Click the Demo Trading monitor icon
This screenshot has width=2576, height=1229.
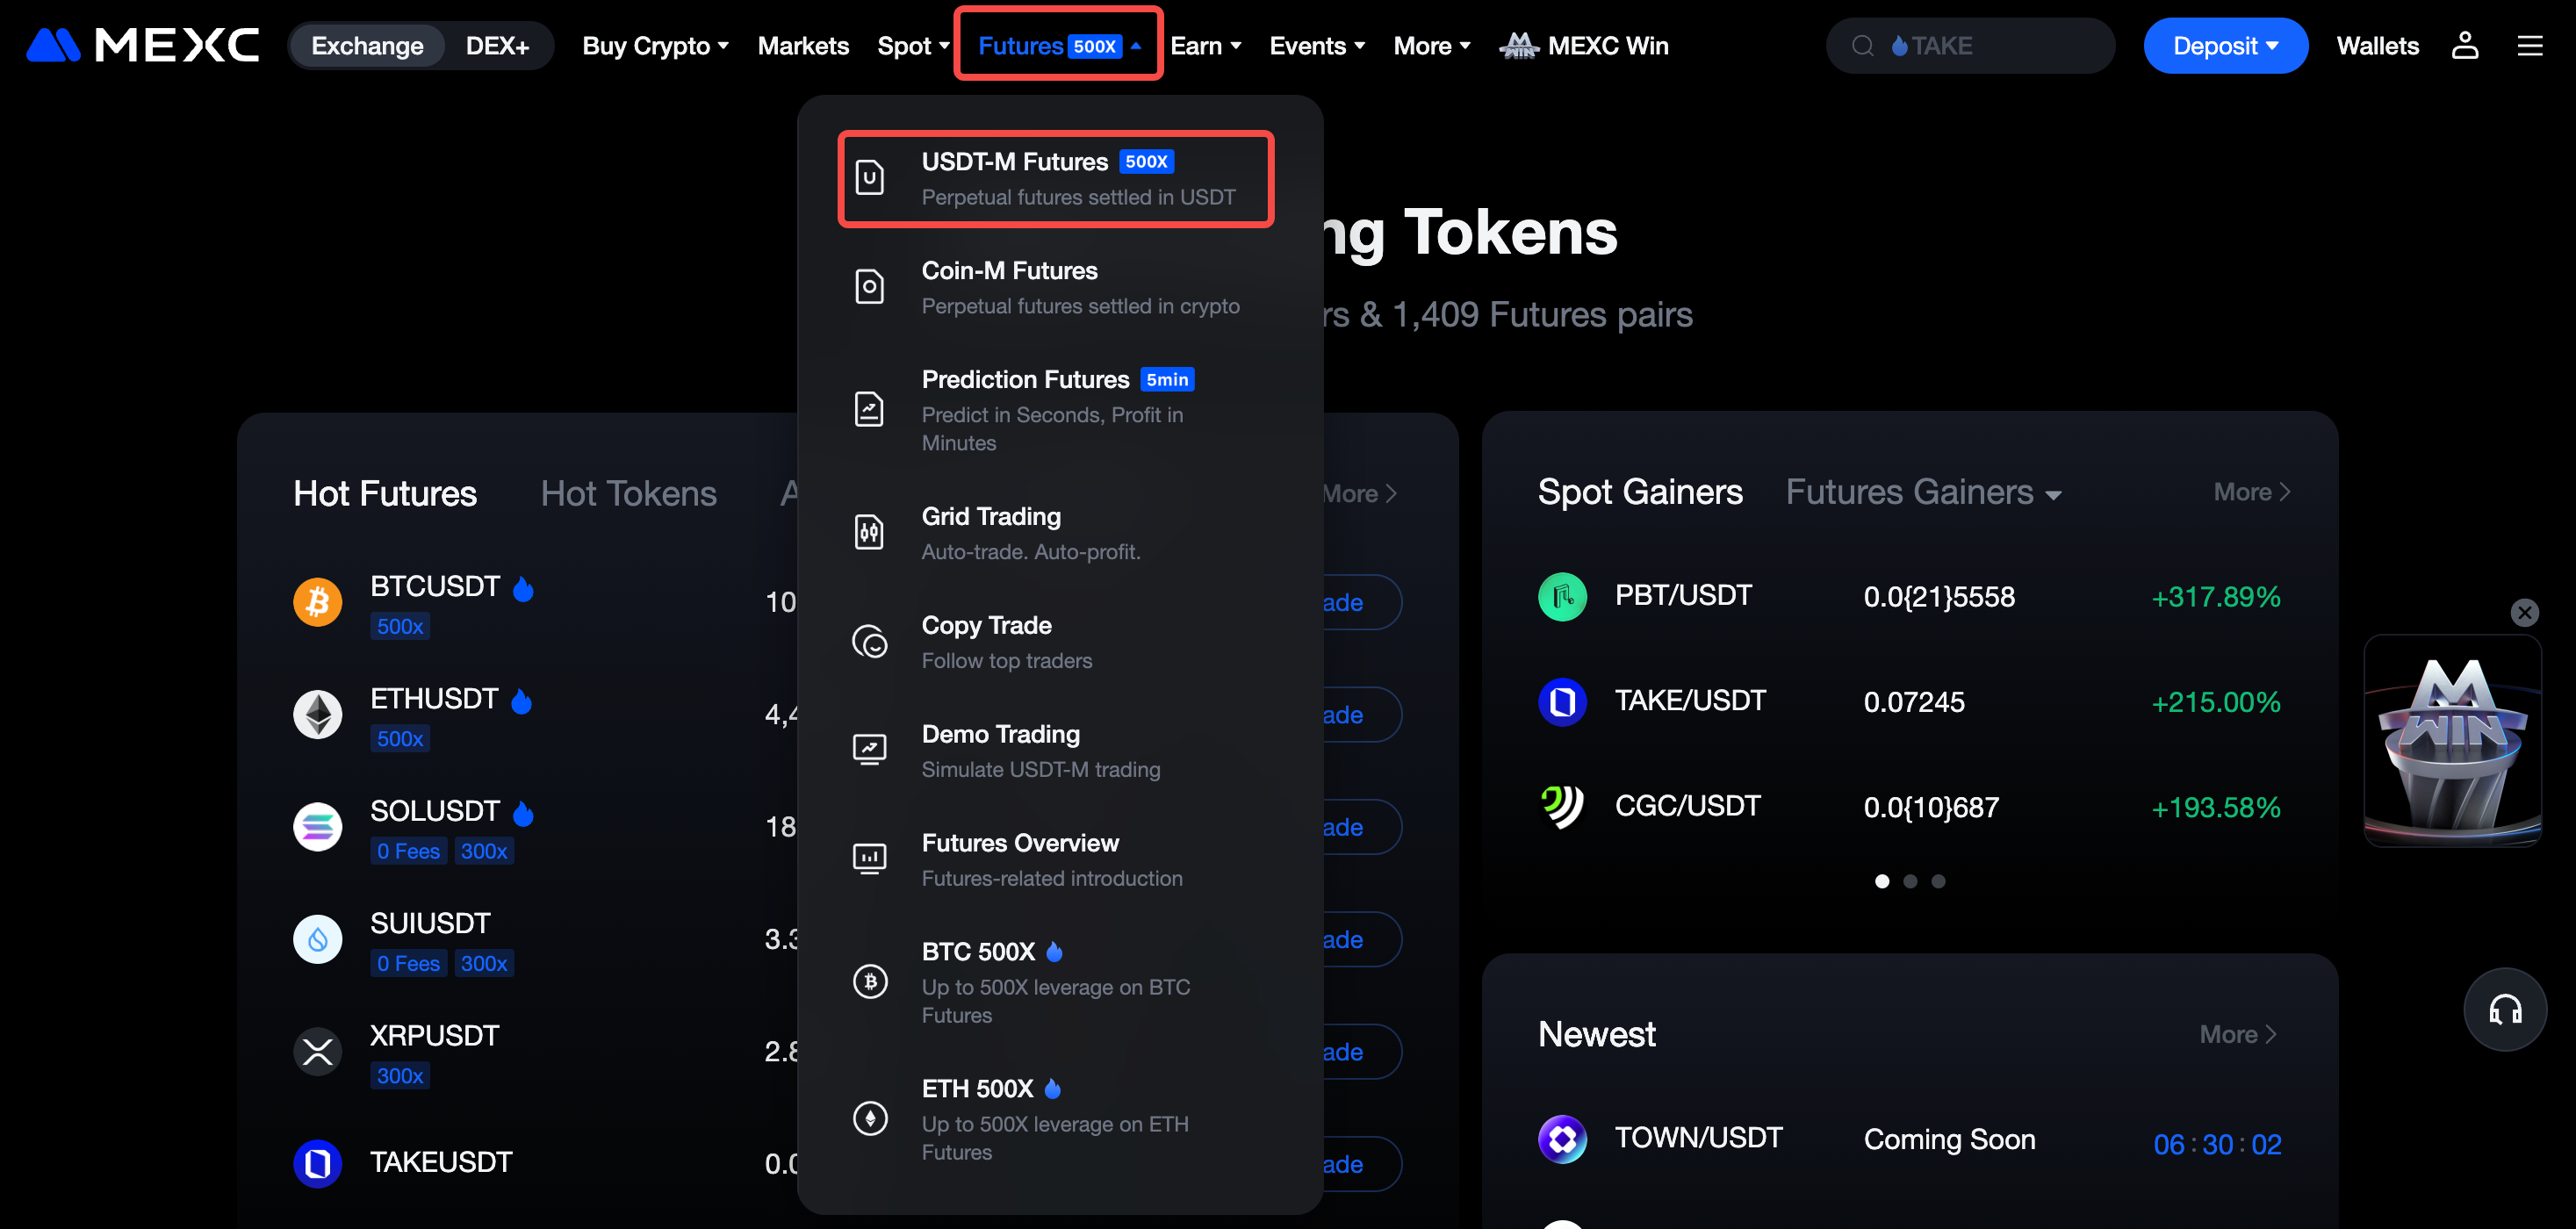(869, 750)
